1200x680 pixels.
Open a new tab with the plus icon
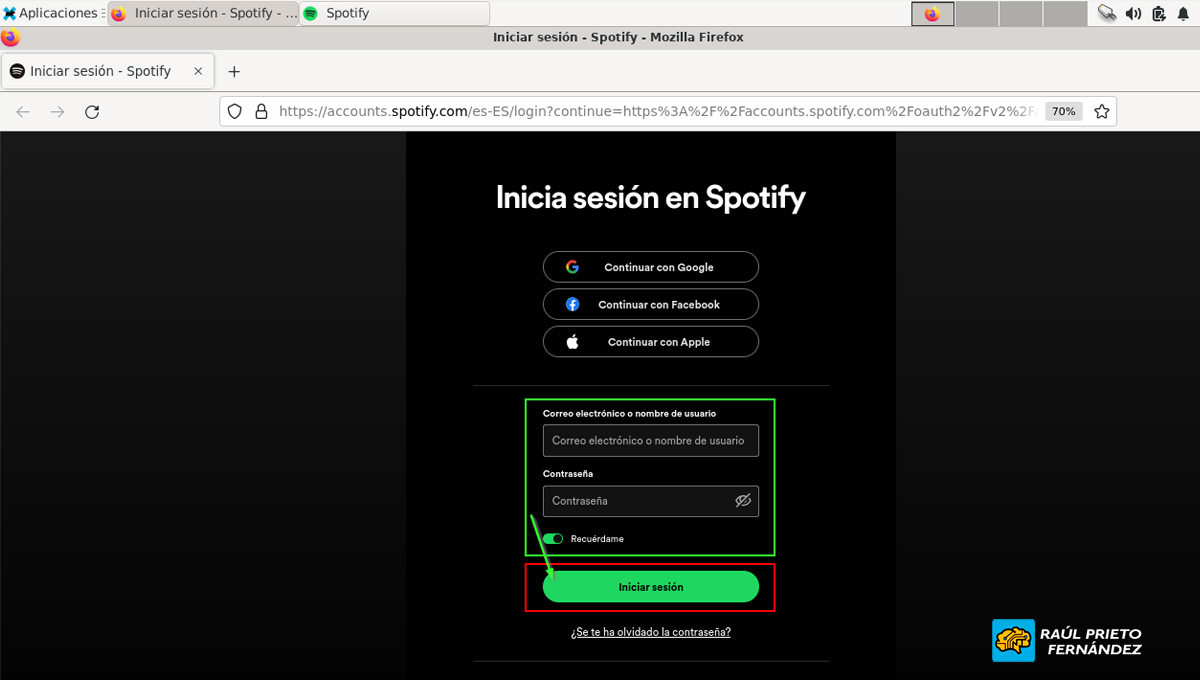[x=234, y=72]
